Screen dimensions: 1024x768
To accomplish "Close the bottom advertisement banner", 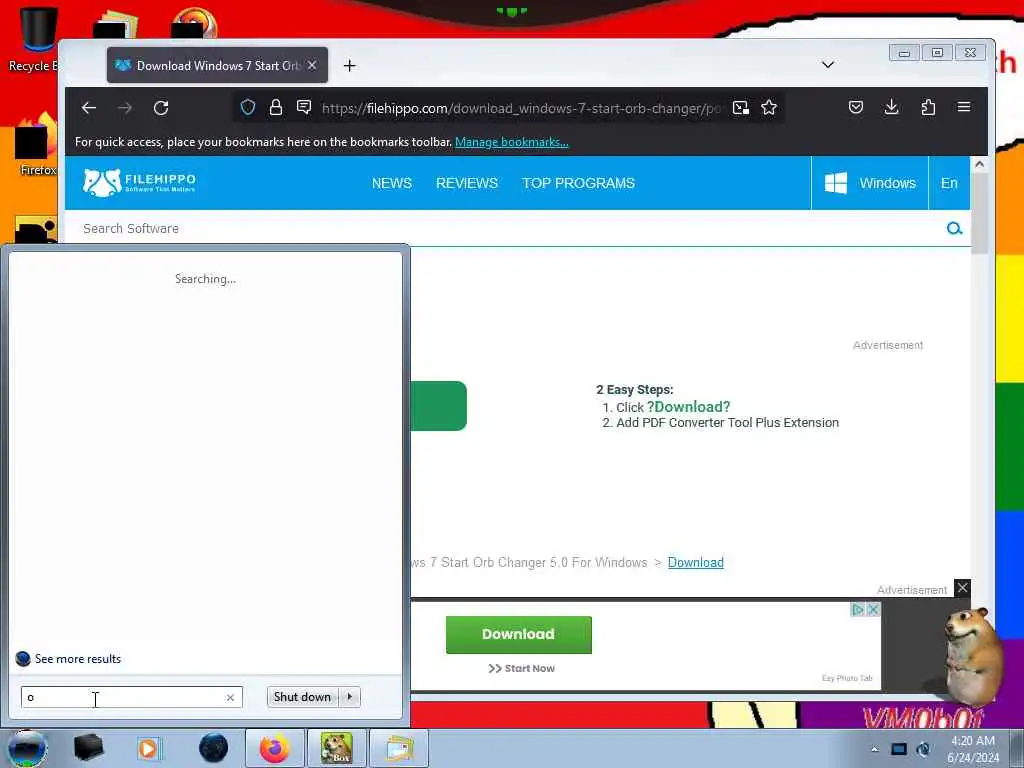I will (962, 588).
